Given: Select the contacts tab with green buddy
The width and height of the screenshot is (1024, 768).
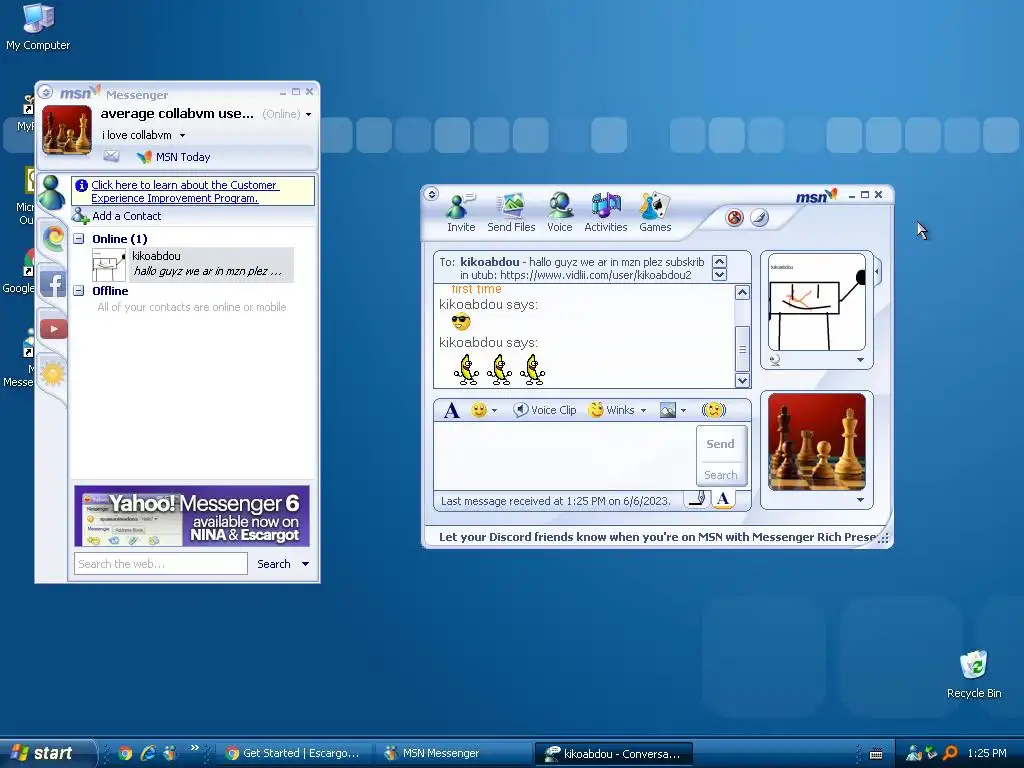Looking at the screenshot, I should tap(51, 193).
